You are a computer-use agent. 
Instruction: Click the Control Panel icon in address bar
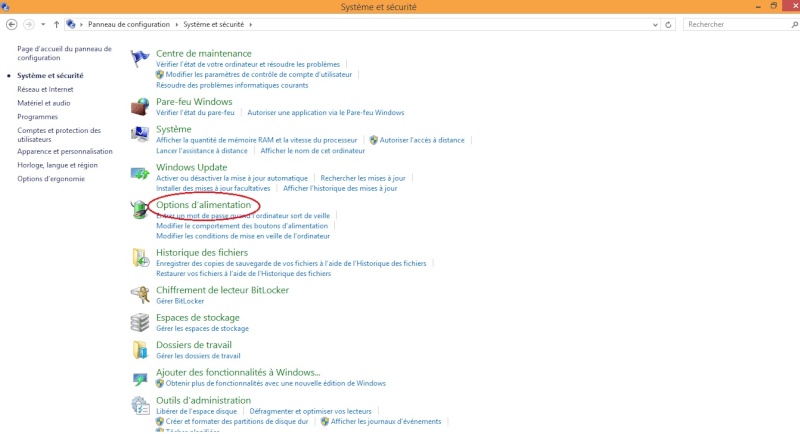point(71,24)
